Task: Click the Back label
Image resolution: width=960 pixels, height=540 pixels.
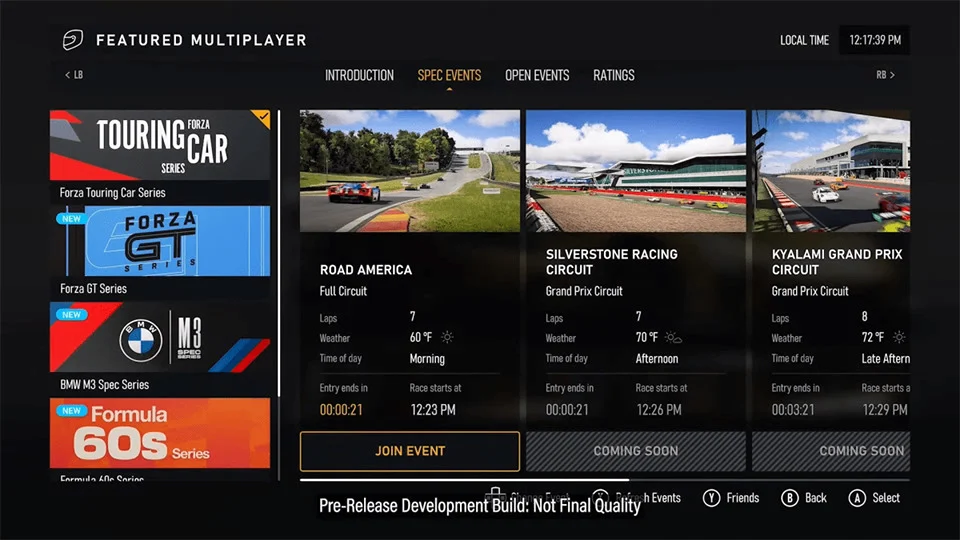Action: pyautogui.click(x=816, y=498)
